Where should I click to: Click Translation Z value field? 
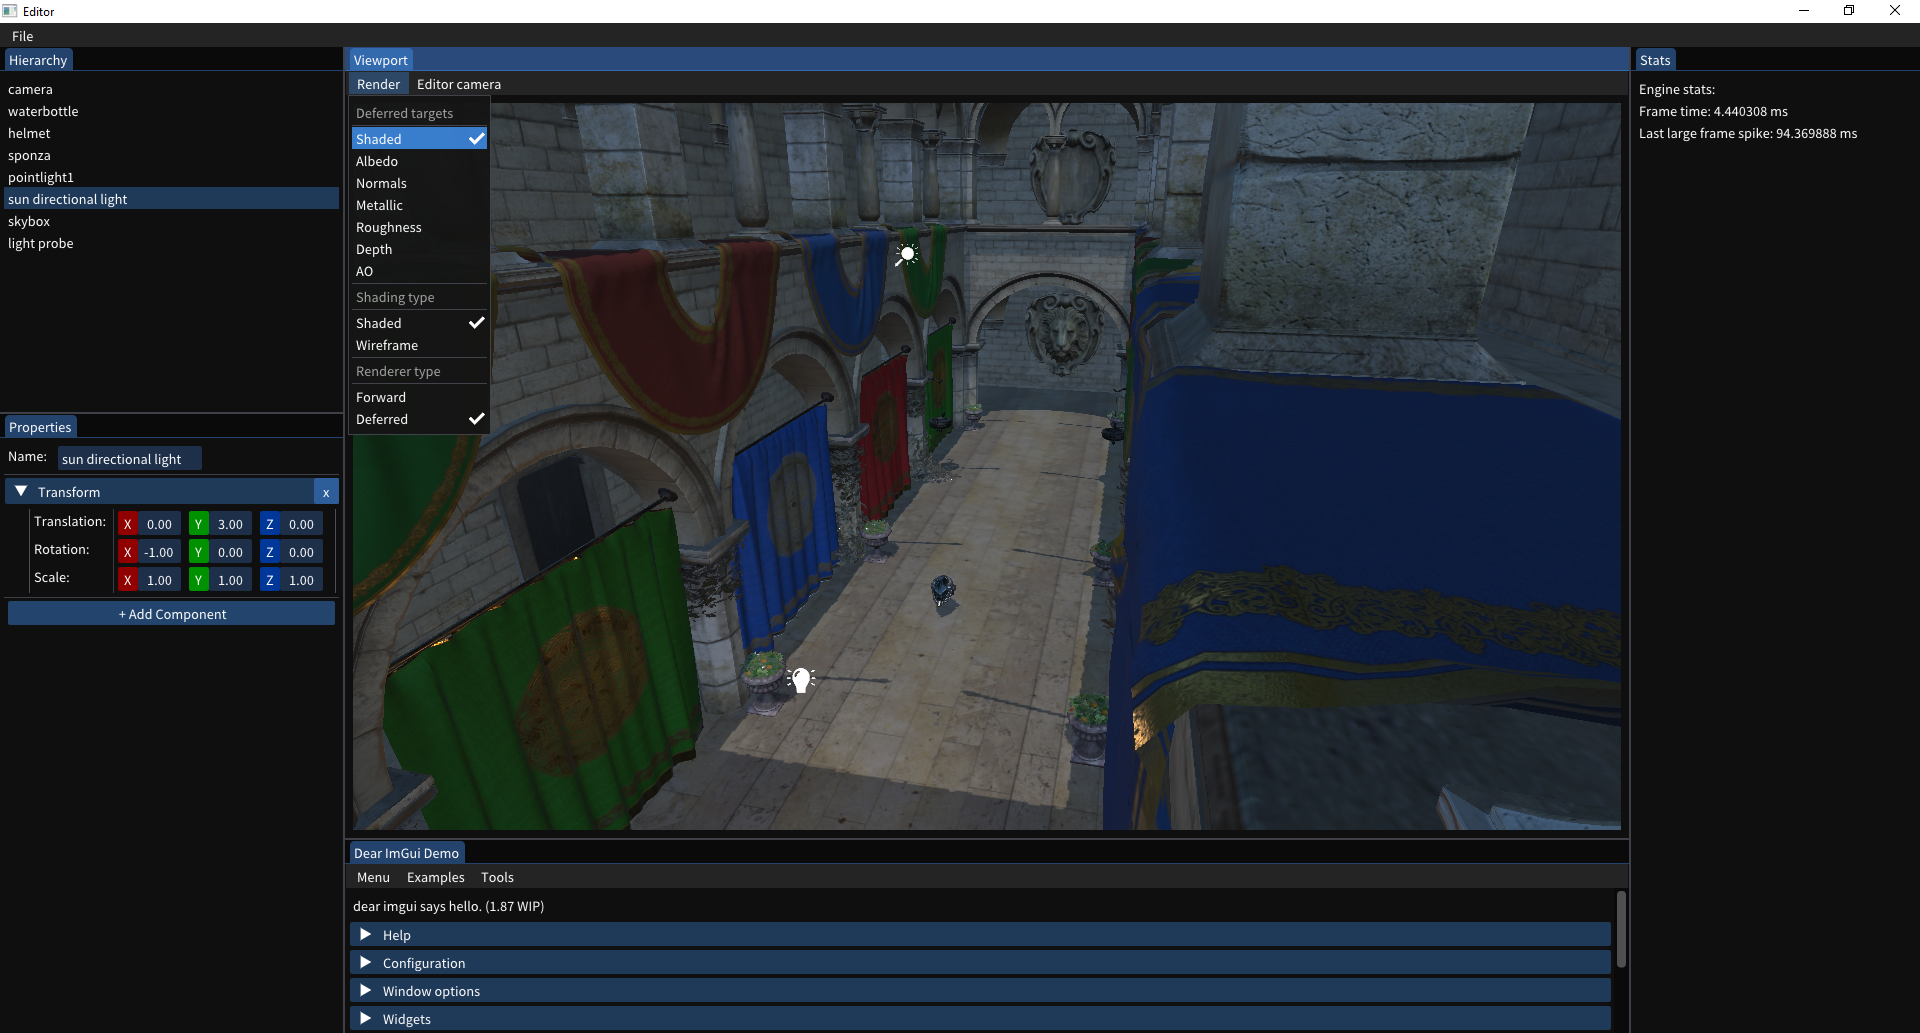pos(302,524)
